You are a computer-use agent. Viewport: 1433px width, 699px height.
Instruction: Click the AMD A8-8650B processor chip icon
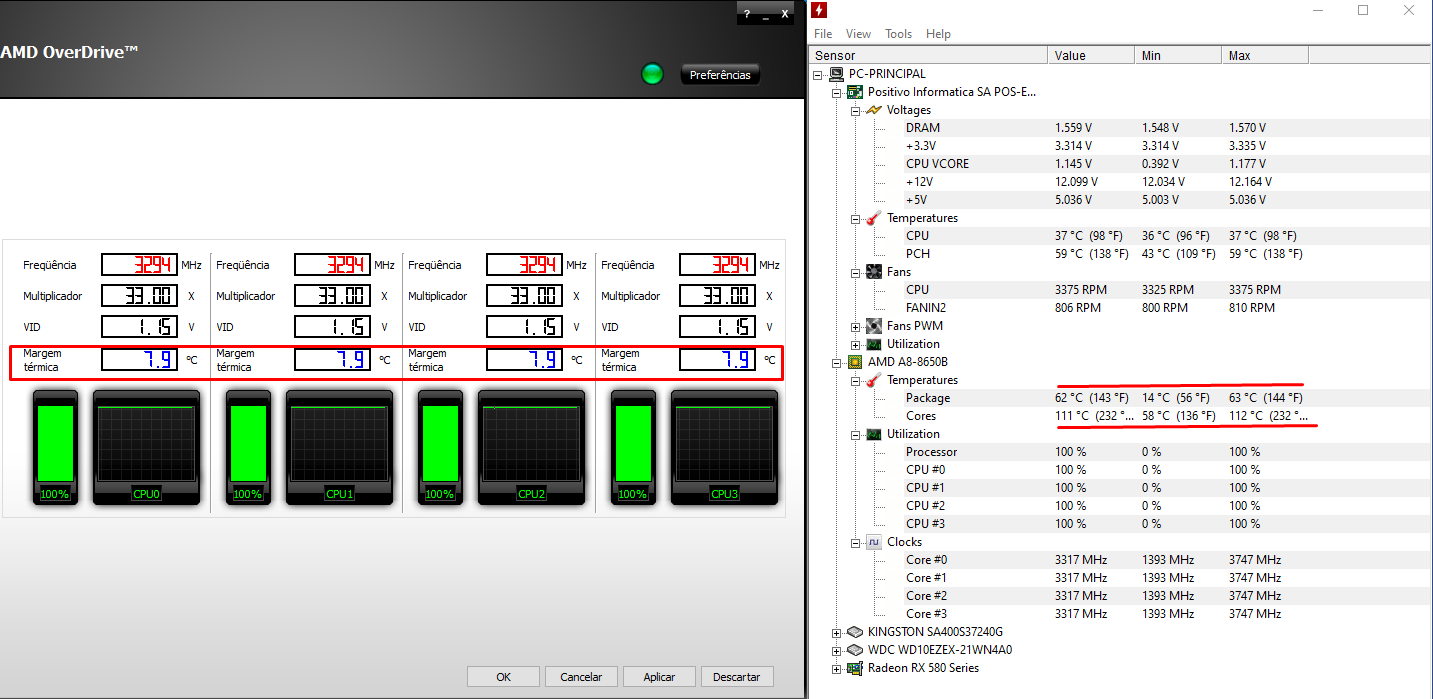pyautogui.click(x=856, y=362)
